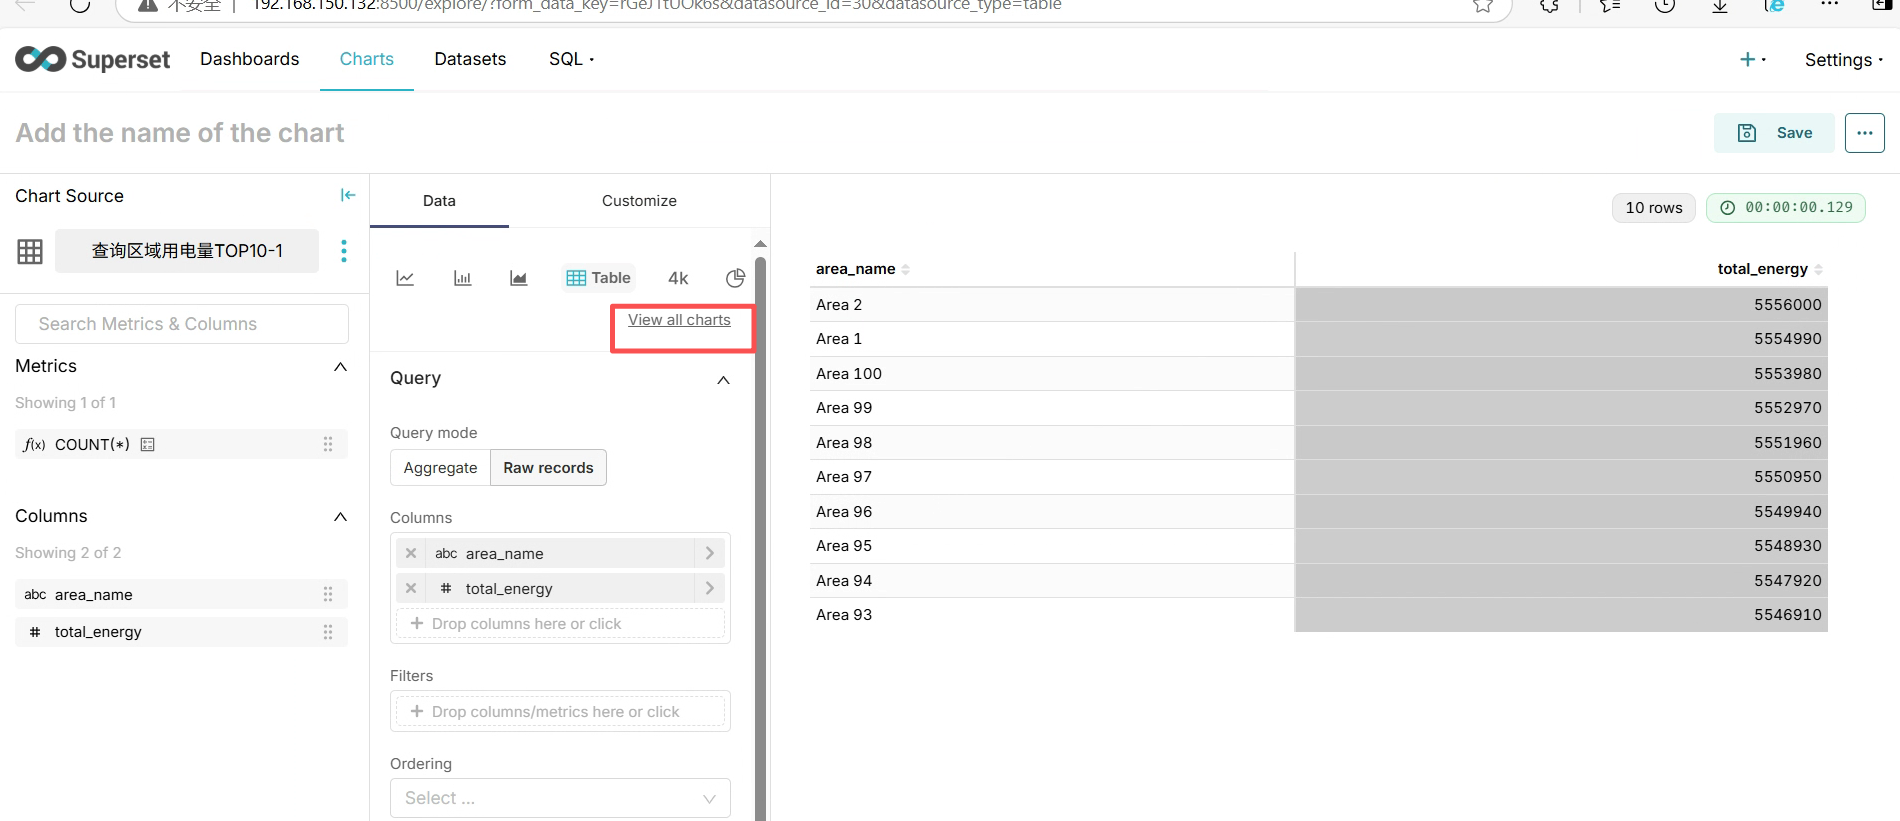
Task: Open the Charts menu item
Action: (367, 59)
